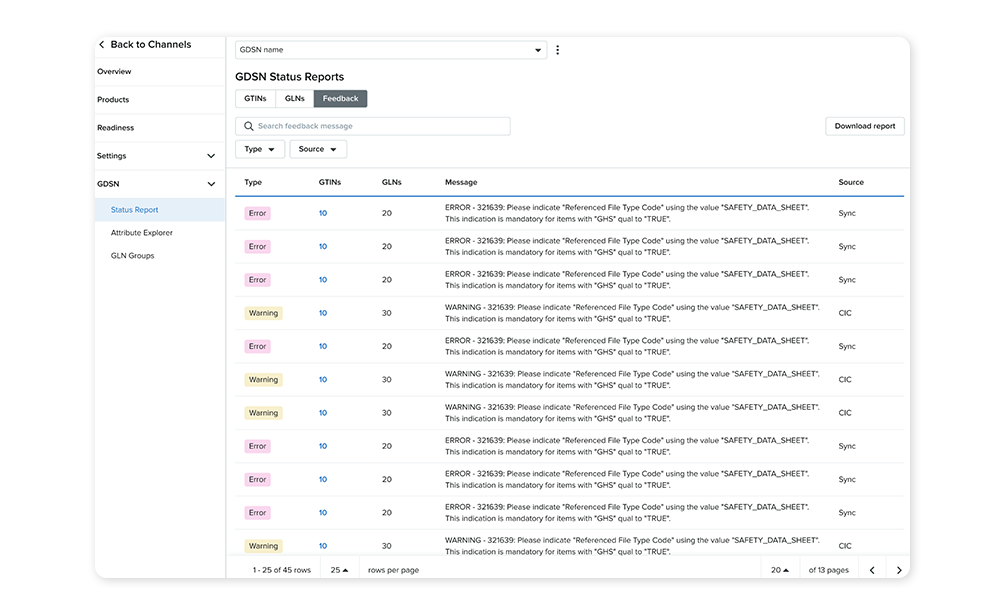Open Readiness in the sidebar
Viewport: 1000px width, 606px height.
coord(115,128)
